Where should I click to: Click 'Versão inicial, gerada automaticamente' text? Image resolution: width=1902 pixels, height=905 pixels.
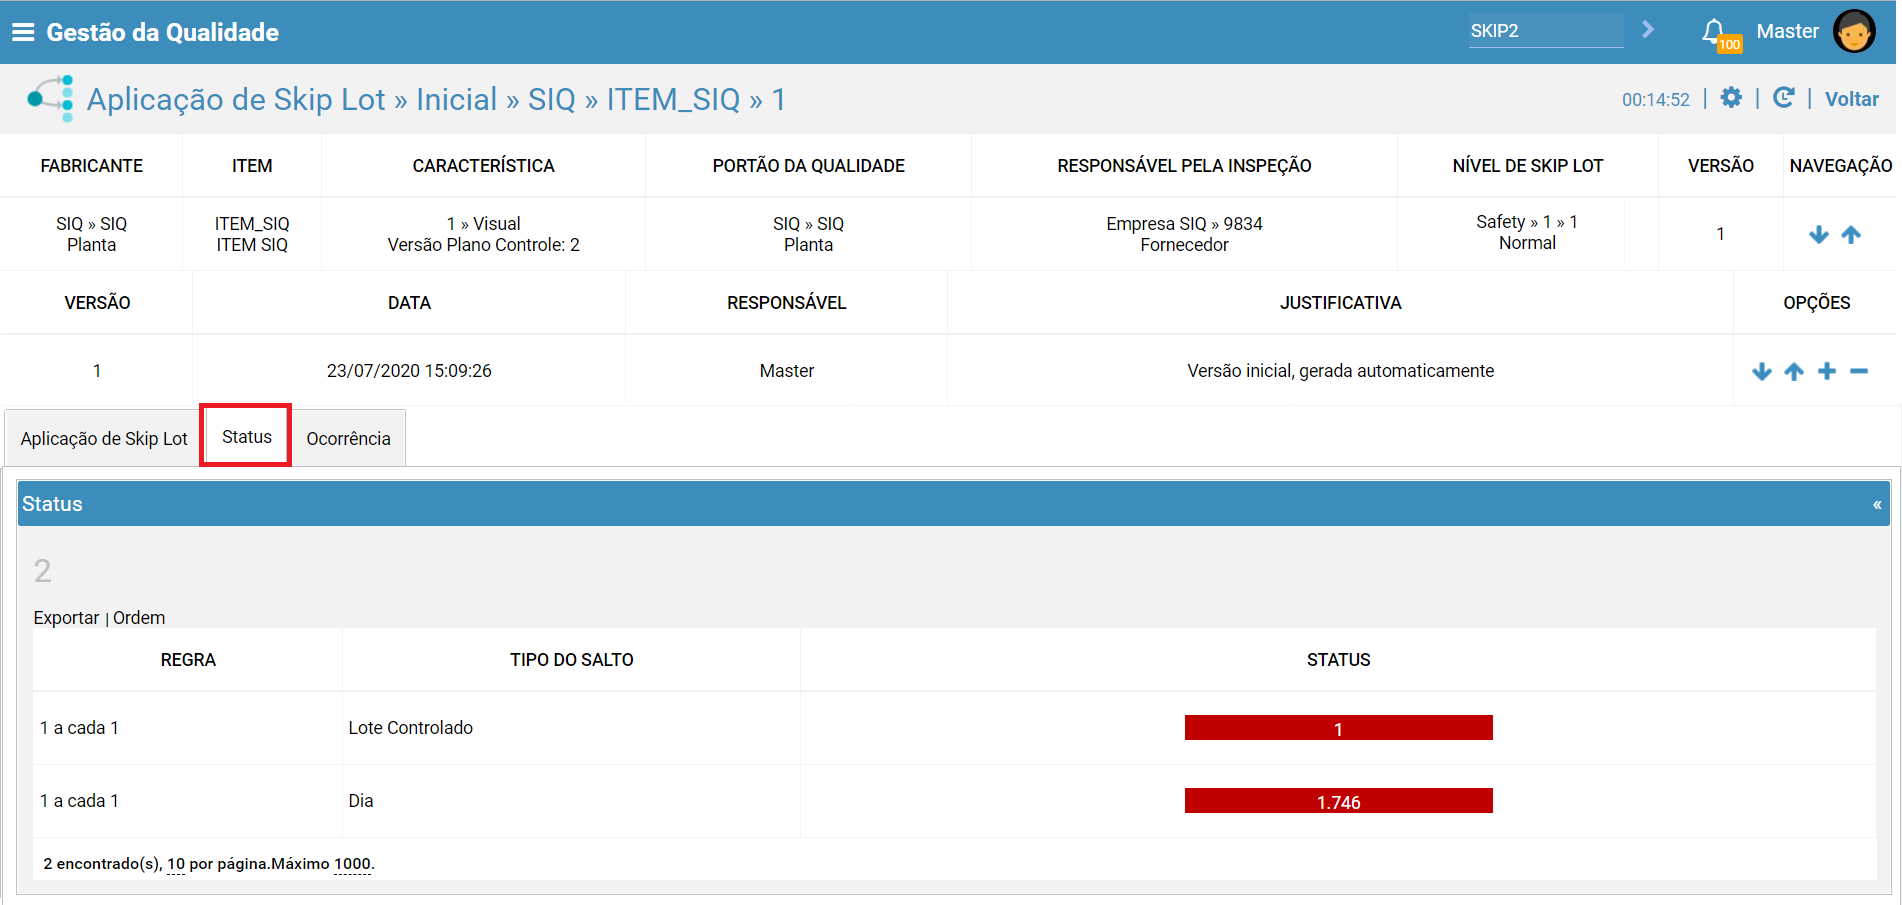(1340, 371)
